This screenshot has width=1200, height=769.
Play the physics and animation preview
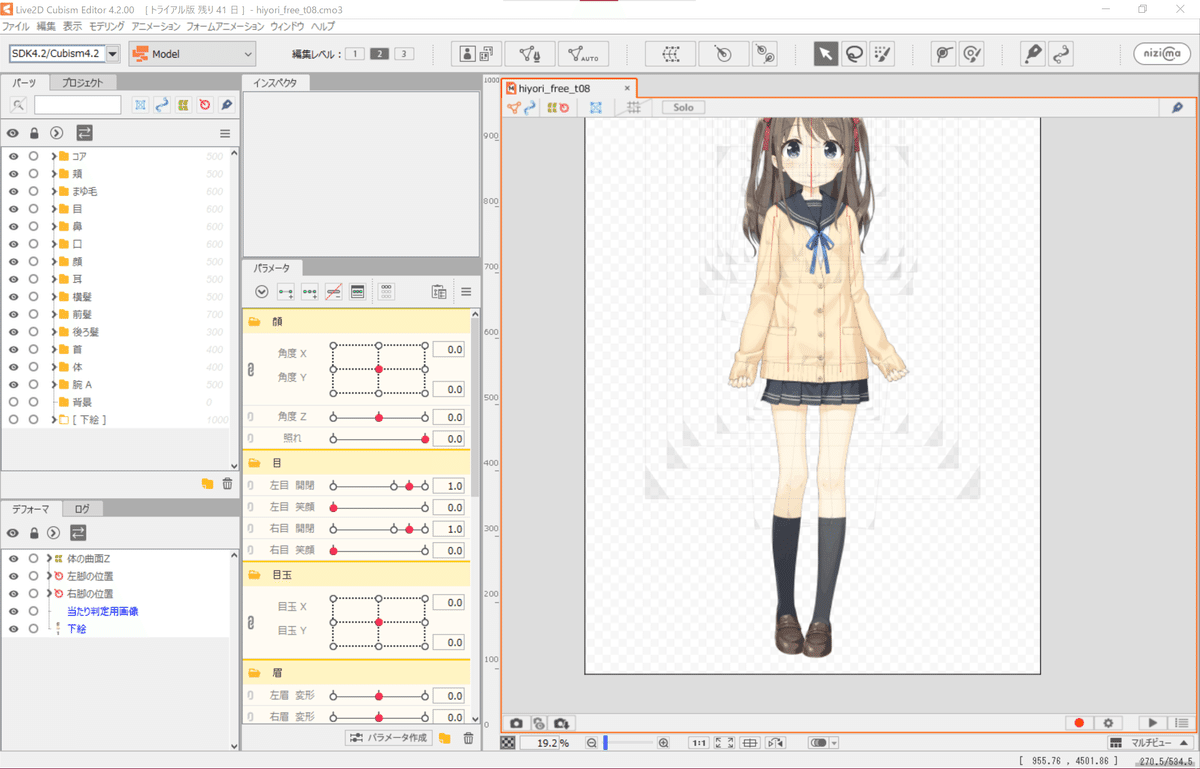[1153, 723]
